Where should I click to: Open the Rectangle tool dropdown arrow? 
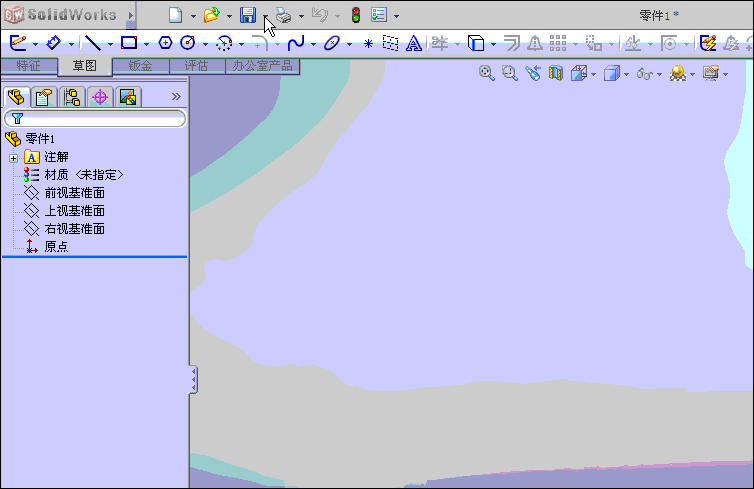coord(146,44)
